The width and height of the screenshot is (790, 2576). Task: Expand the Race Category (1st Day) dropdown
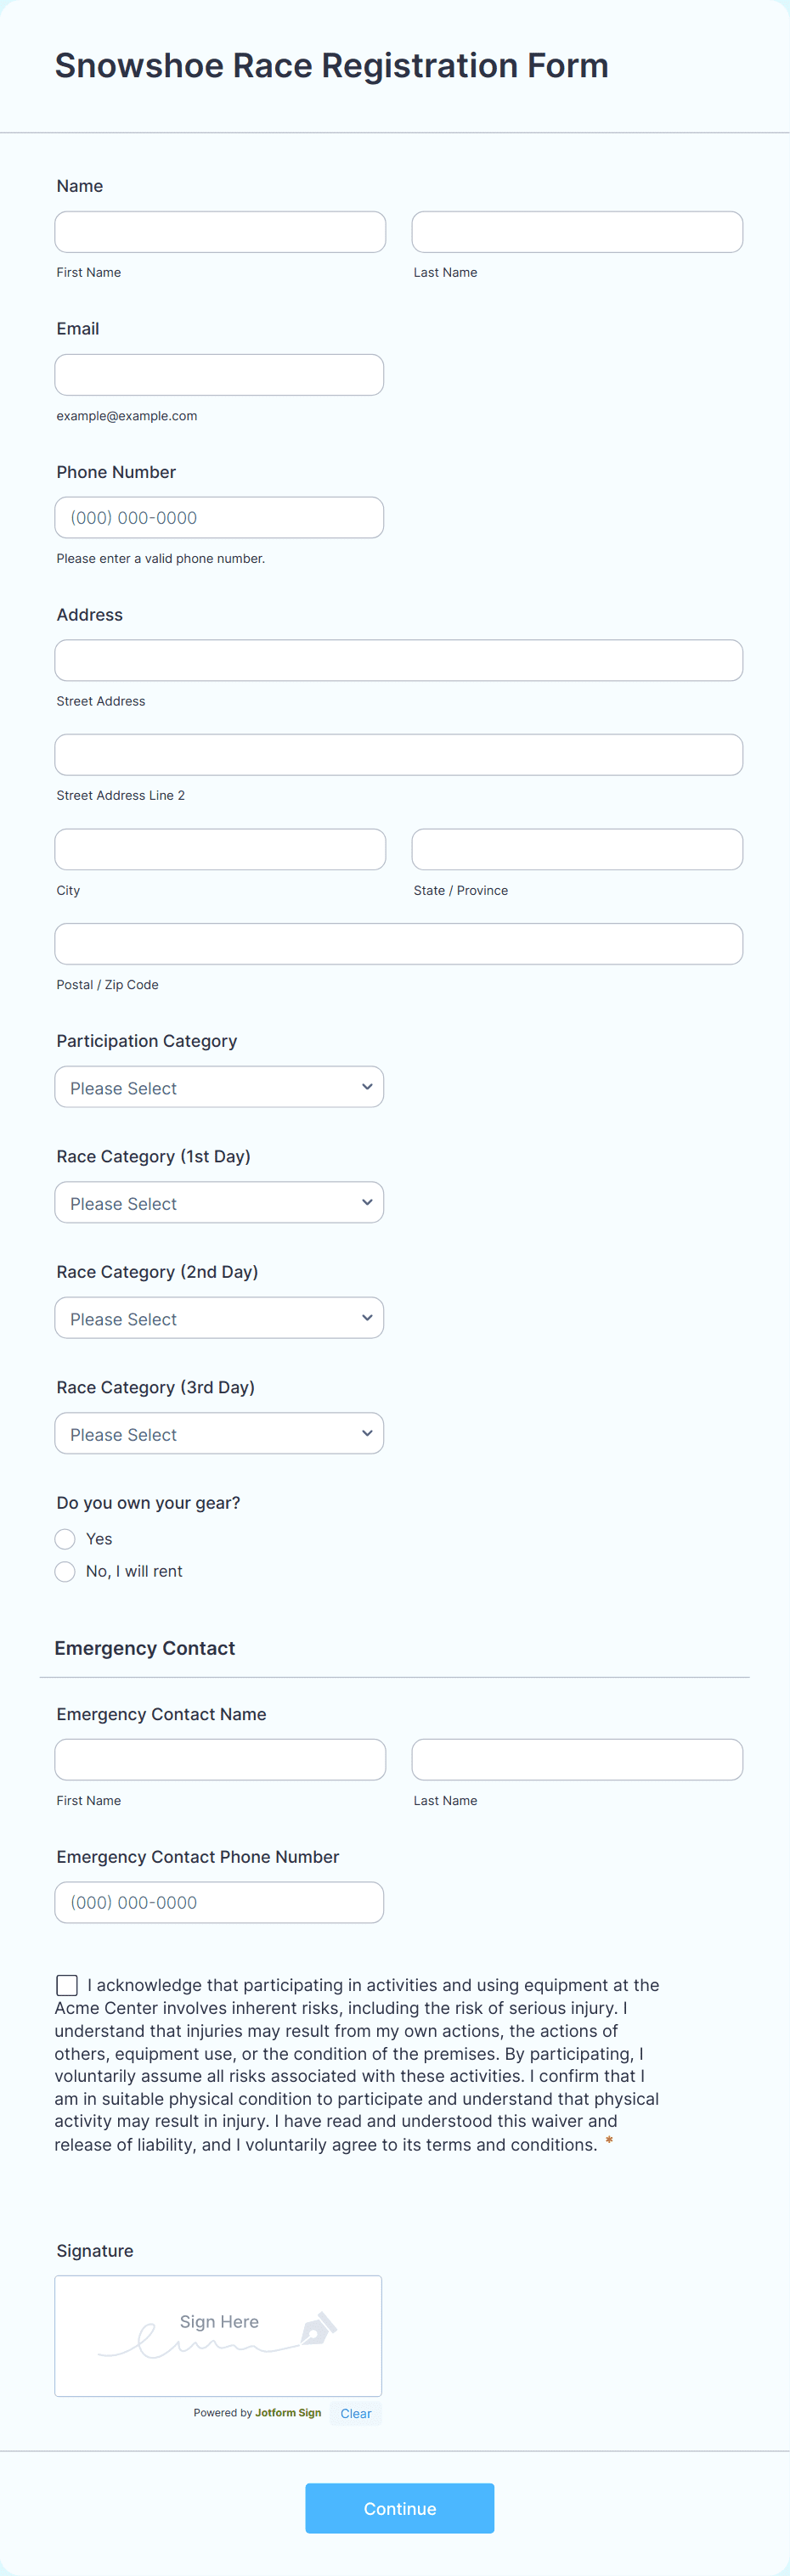point(219,1203)
